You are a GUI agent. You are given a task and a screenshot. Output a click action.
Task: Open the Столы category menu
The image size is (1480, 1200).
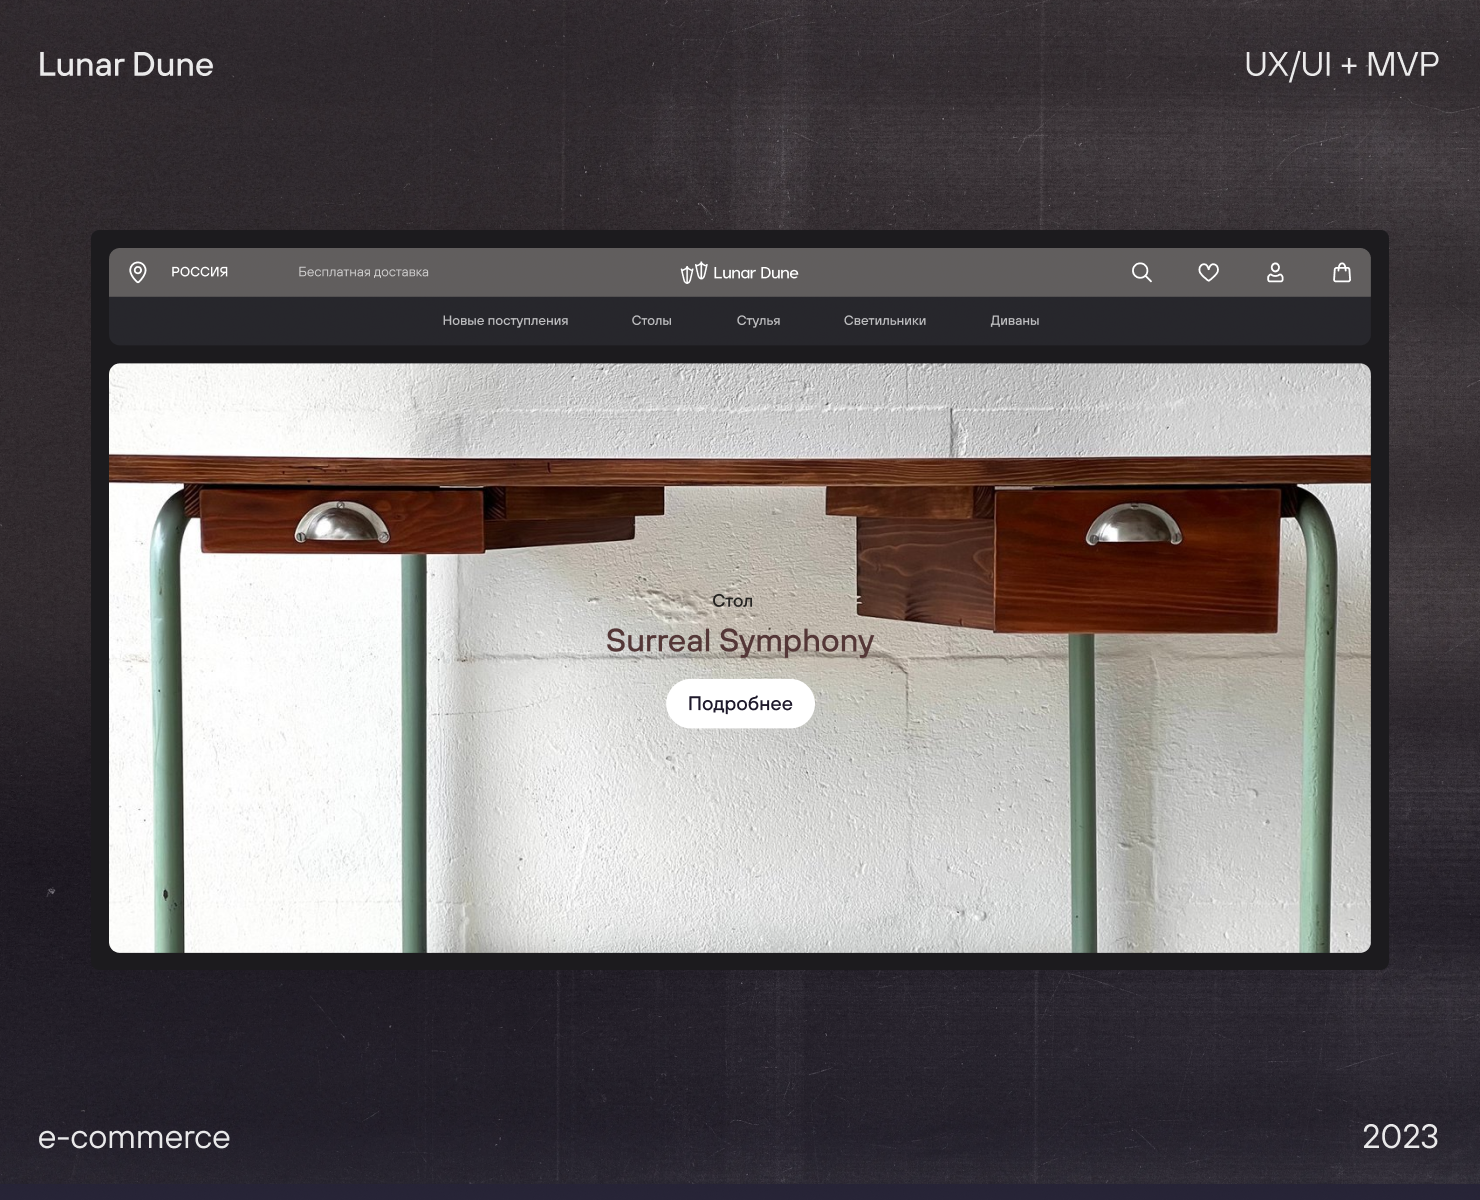click(x=651, y=320)
